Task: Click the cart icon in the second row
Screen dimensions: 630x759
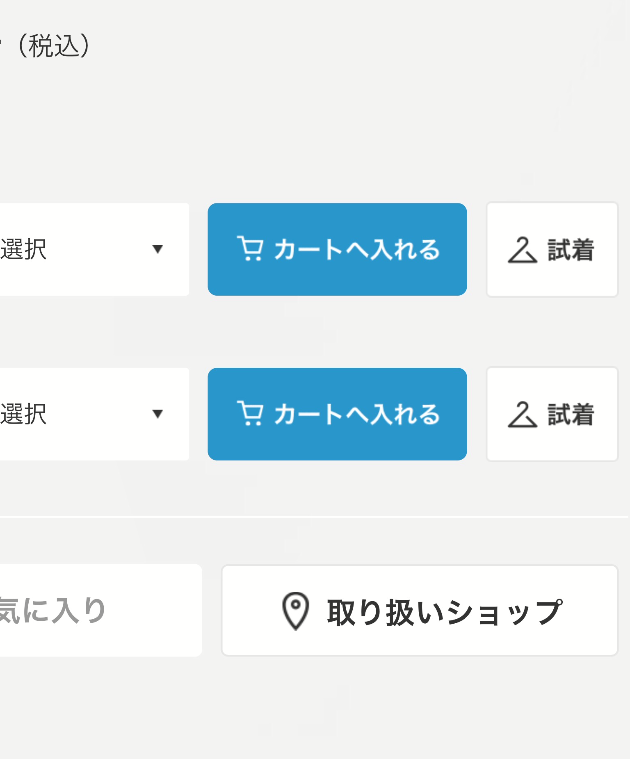Action: pyautogui.click(x=250, y=413)
